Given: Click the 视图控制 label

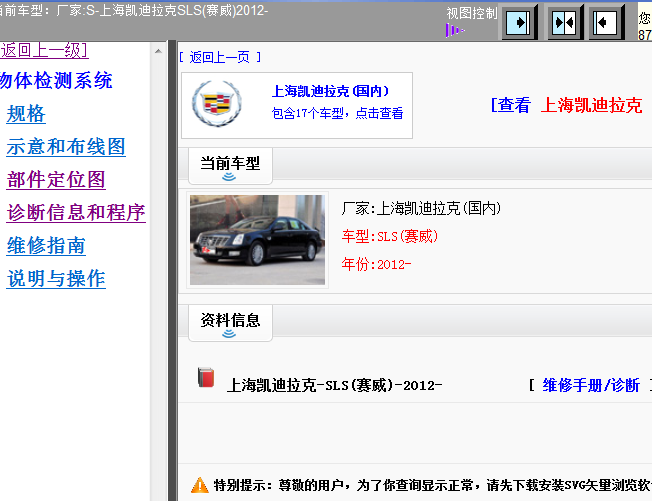Looking at the screenshot, I should point(472,13).
